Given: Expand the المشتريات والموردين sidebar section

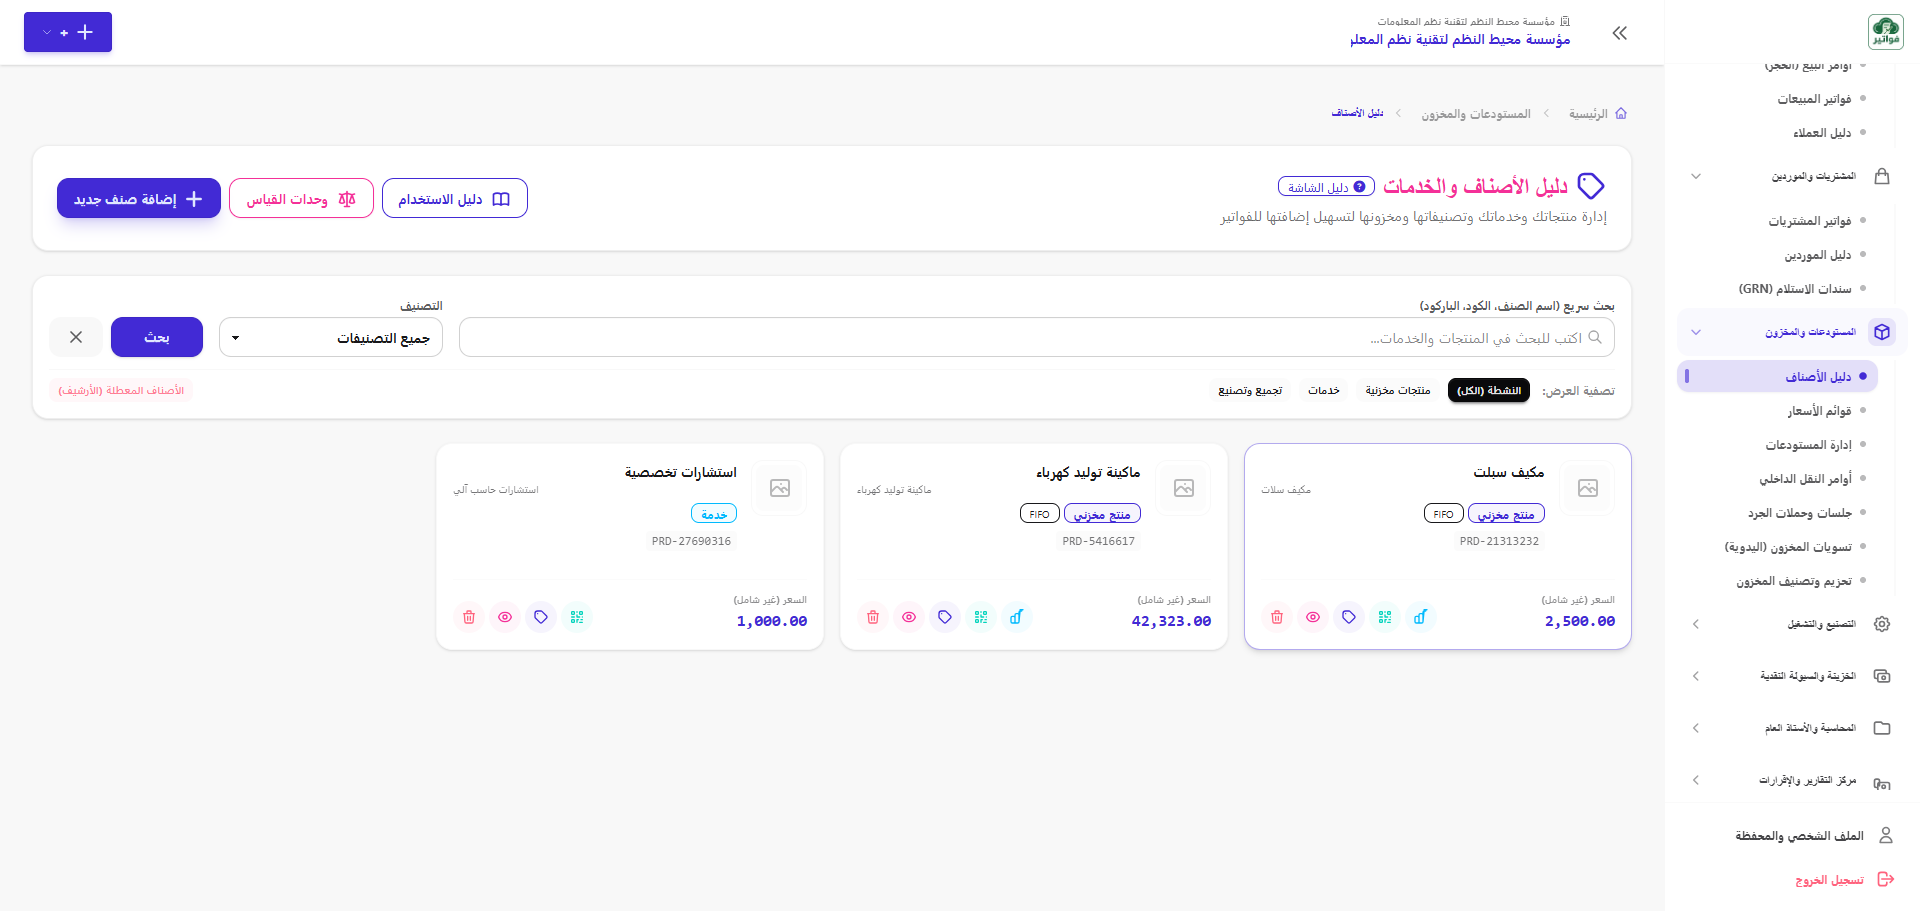Looking at the screenshot, I should [1792, 176].
